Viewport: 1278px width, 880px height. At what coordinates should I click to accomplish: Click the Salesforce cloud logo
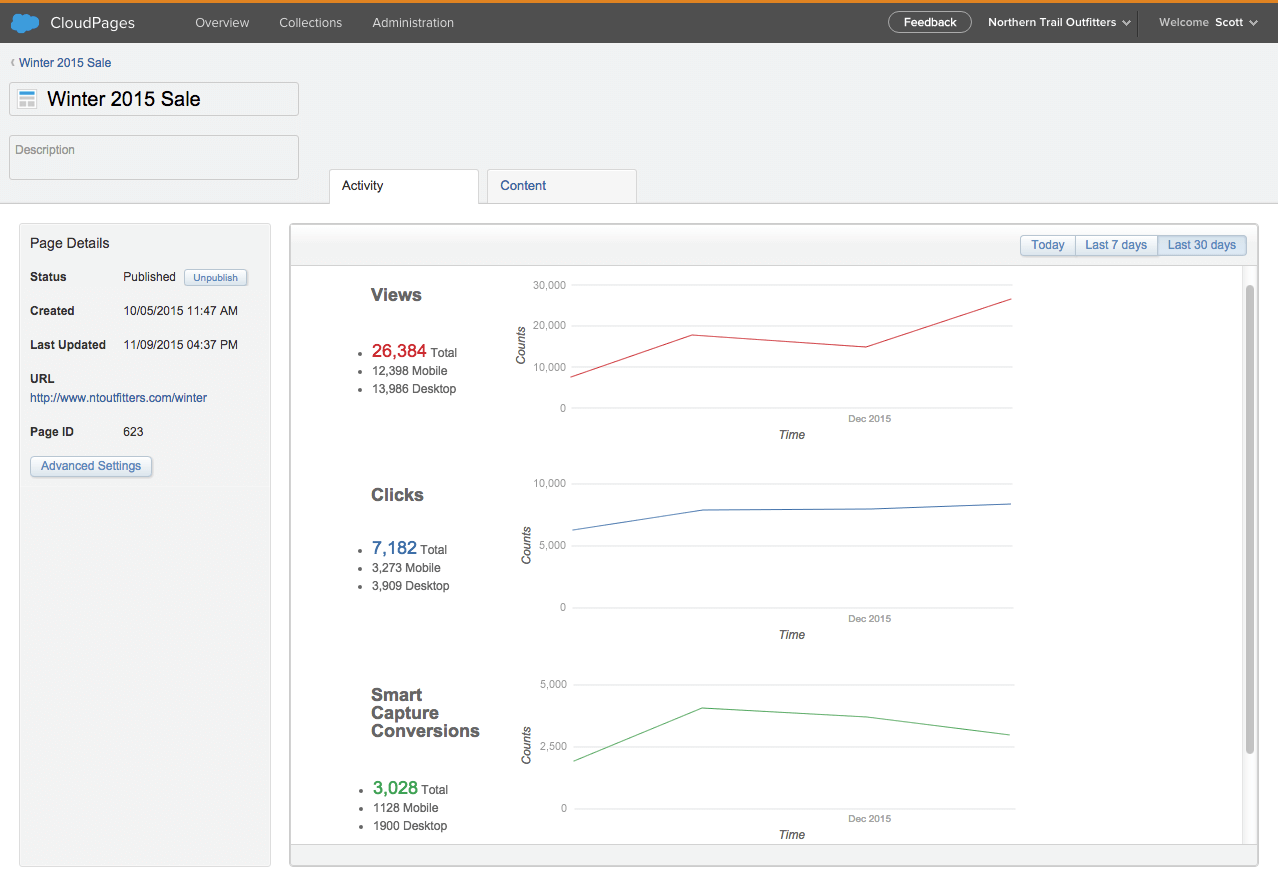point(25,22)
